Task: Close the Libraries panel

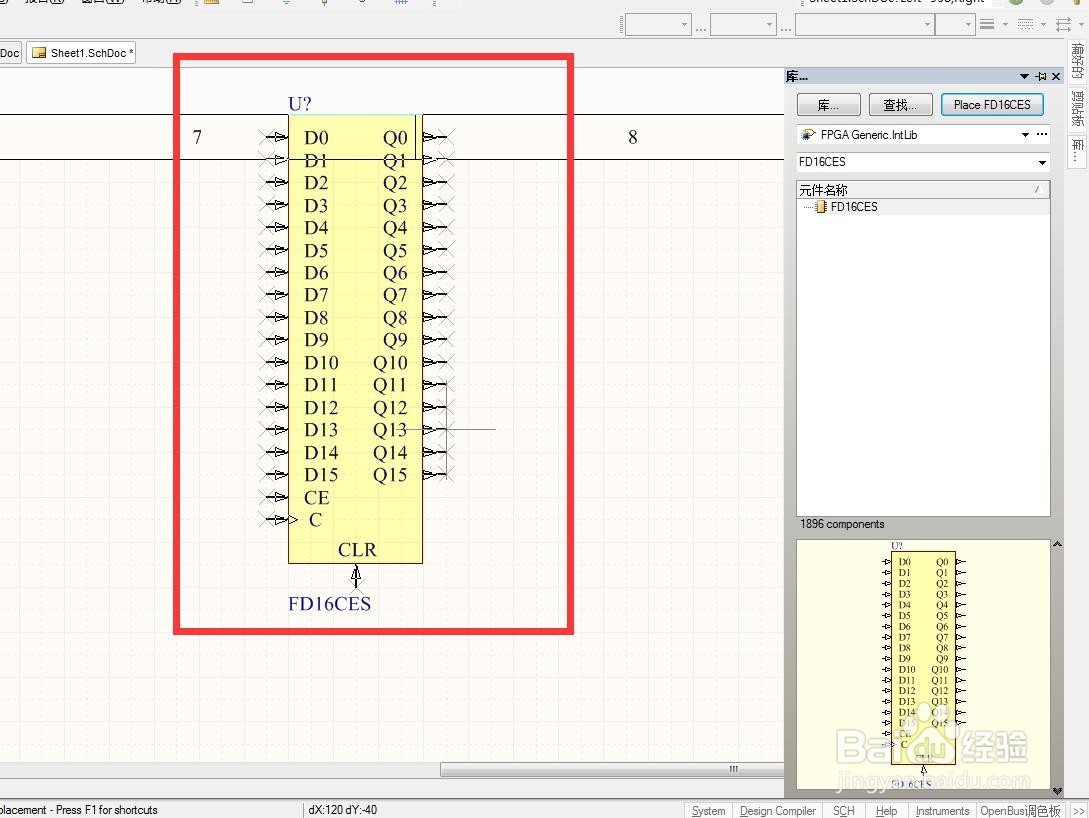Action: point(1056,76)
